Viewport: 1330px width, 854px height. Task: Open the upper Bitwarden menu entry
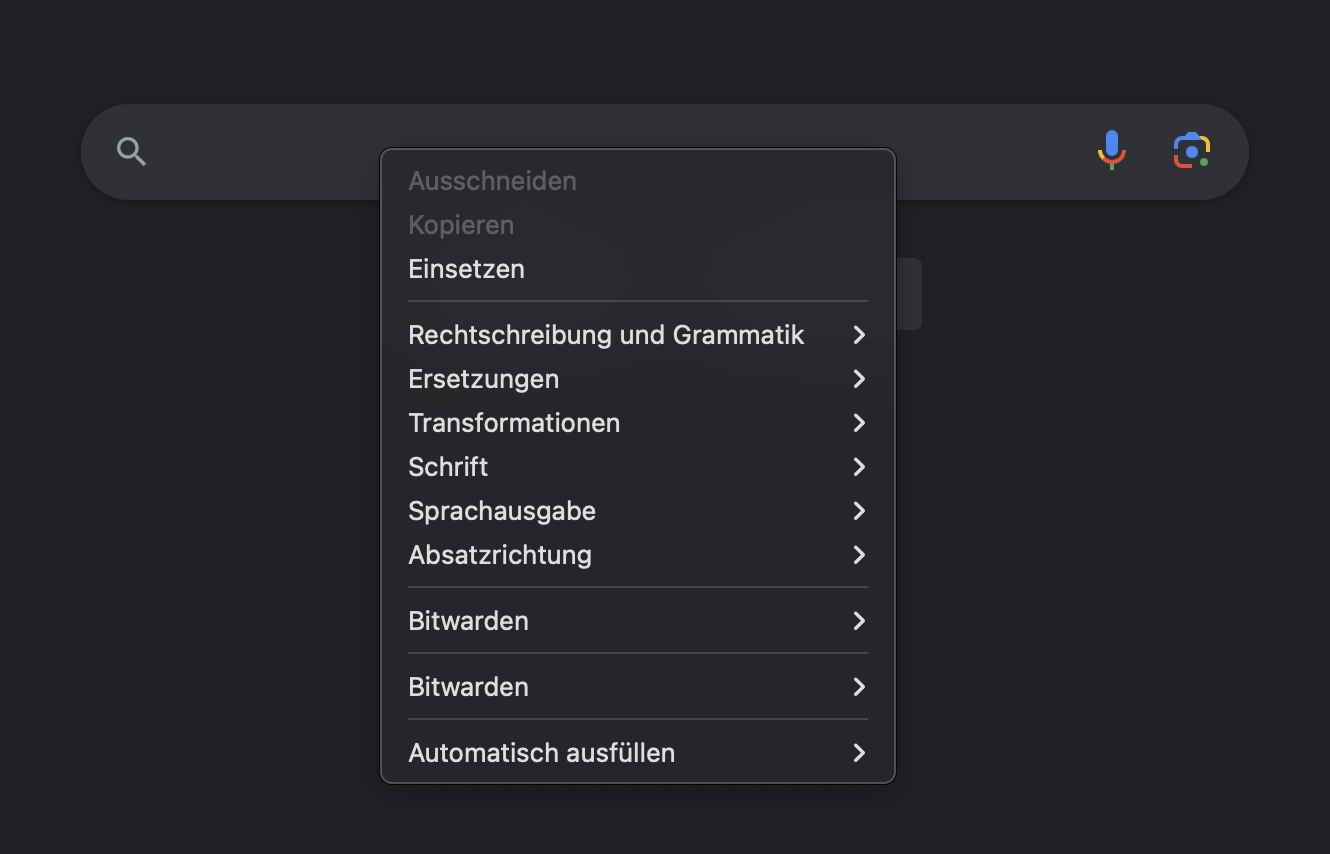[x=468, y=621]
